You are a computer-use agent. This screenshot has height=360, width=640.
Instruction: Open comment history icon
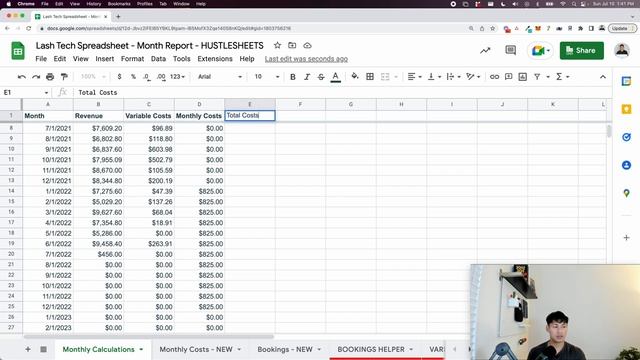(510, 50)
